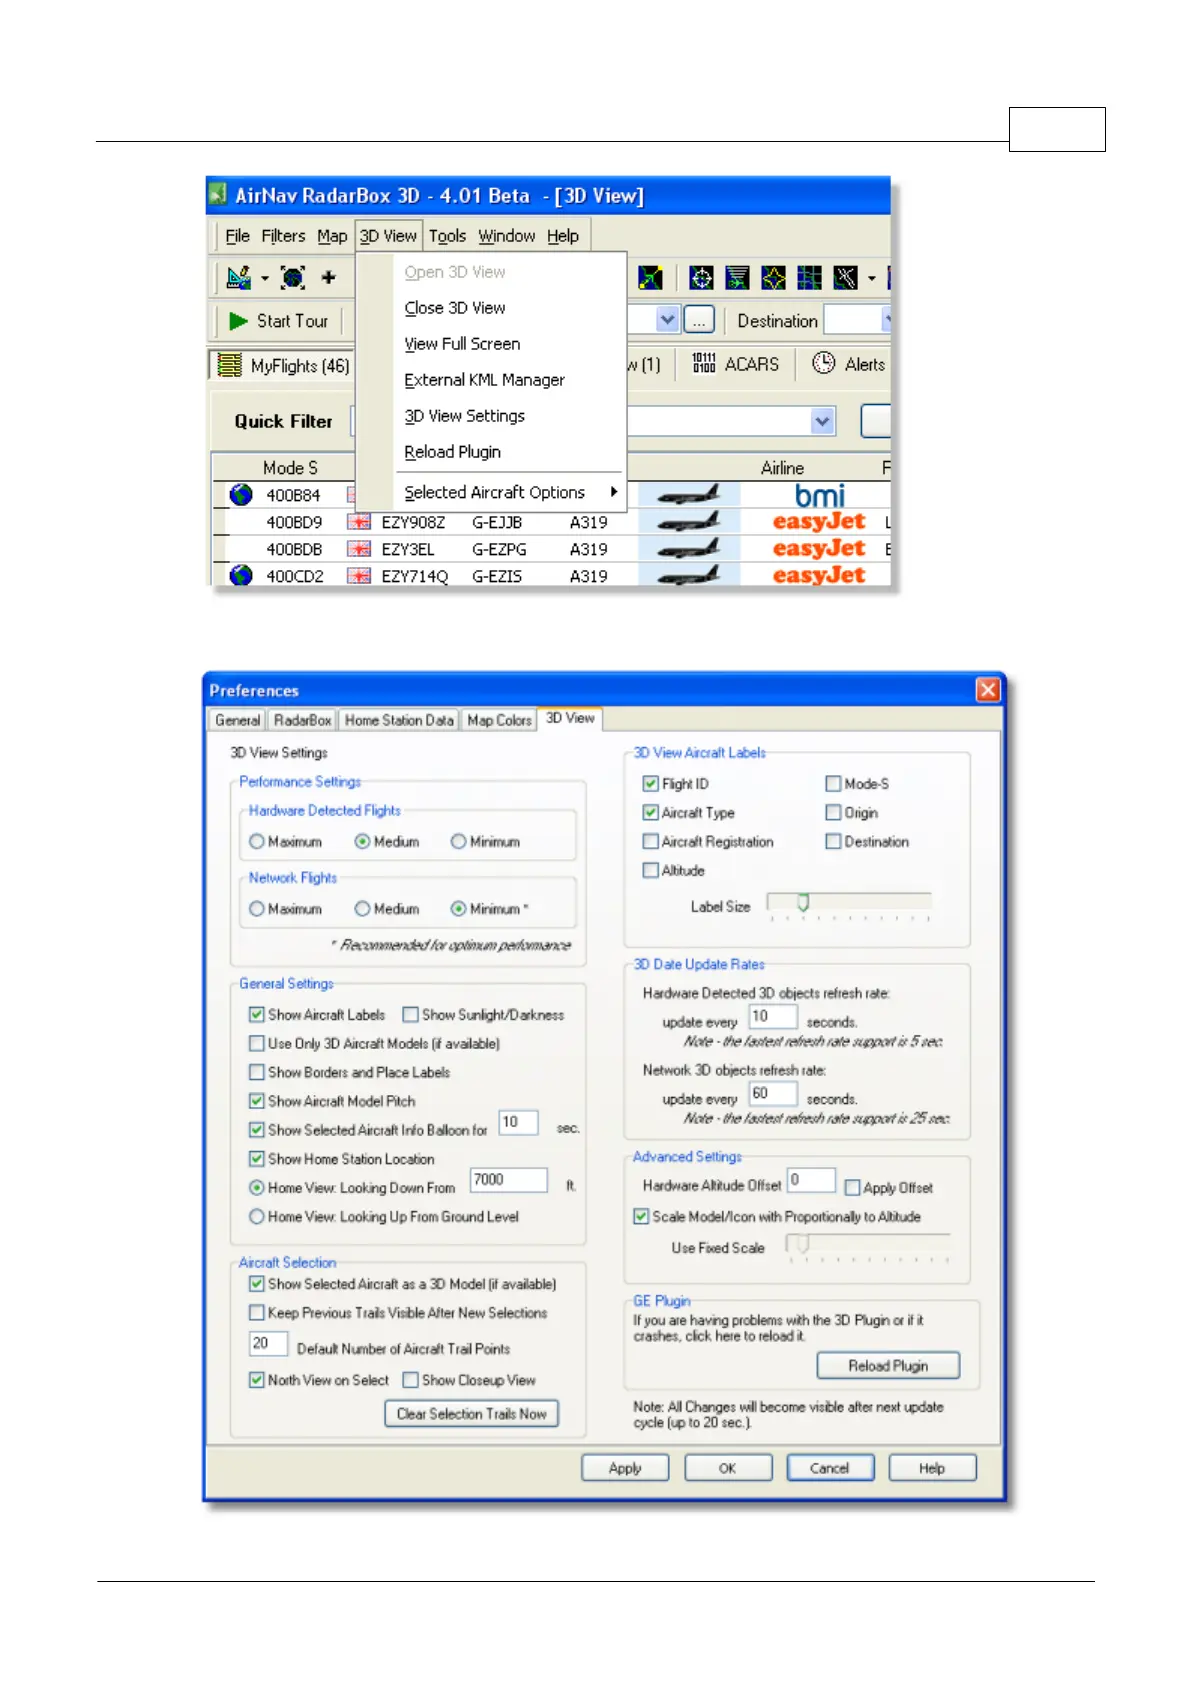
Task: Choose 3D View Settings menu item
Action: (x=464, y=416)
